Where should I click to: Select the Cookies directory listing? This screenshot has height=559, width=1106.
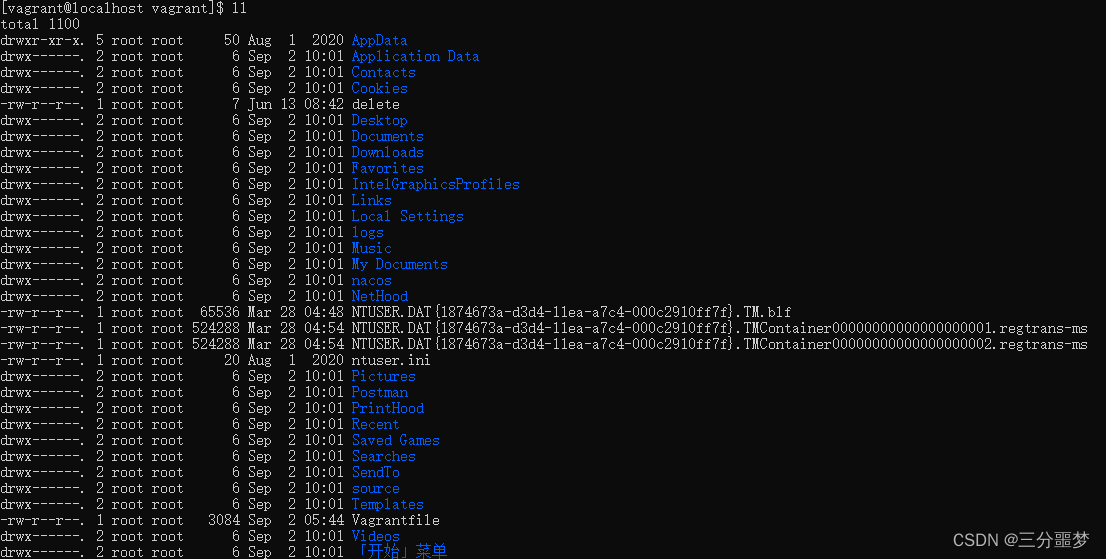tap(379, 88)
